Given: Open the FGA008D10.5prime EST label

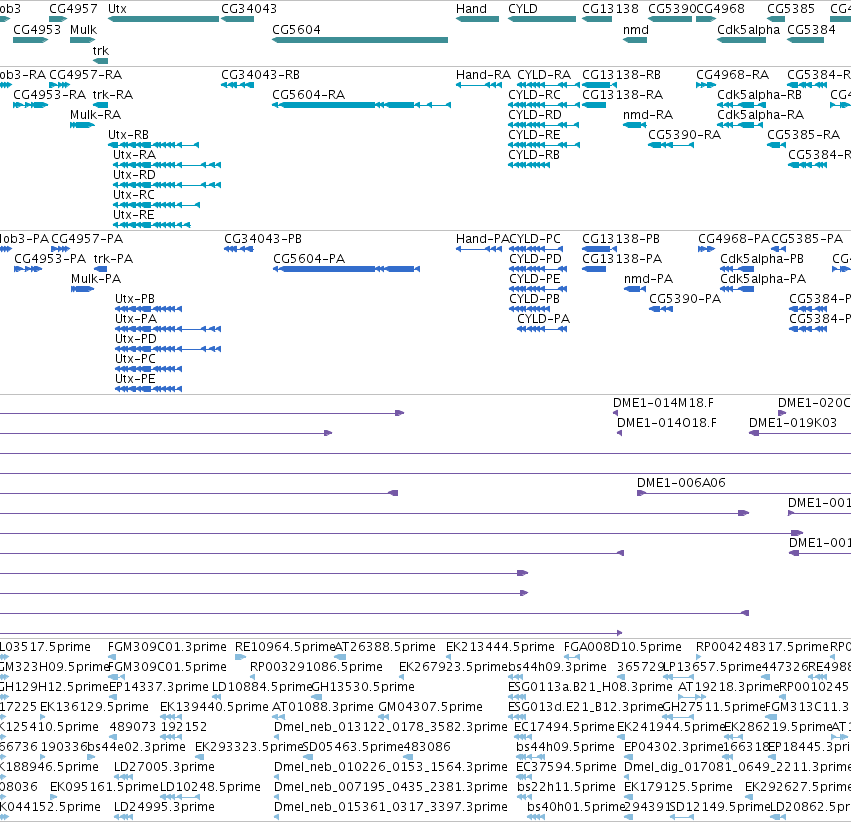Looking at the screenshot, I should (623, 647).
